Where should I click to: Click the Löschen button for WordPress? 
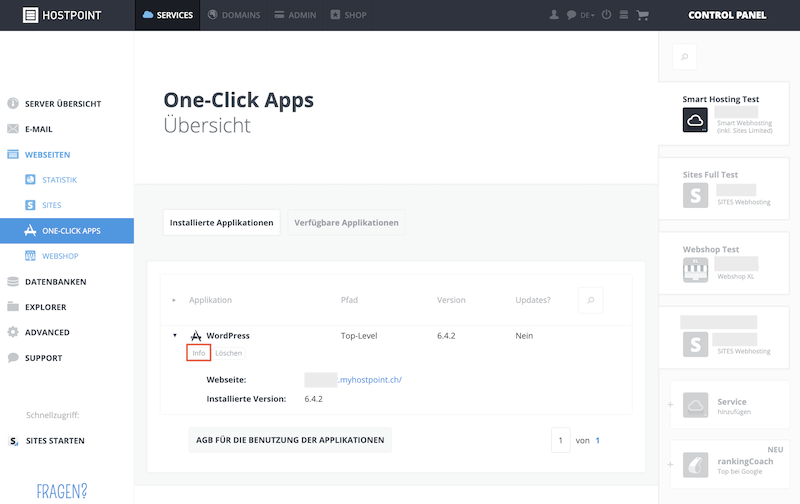point(229,353)
